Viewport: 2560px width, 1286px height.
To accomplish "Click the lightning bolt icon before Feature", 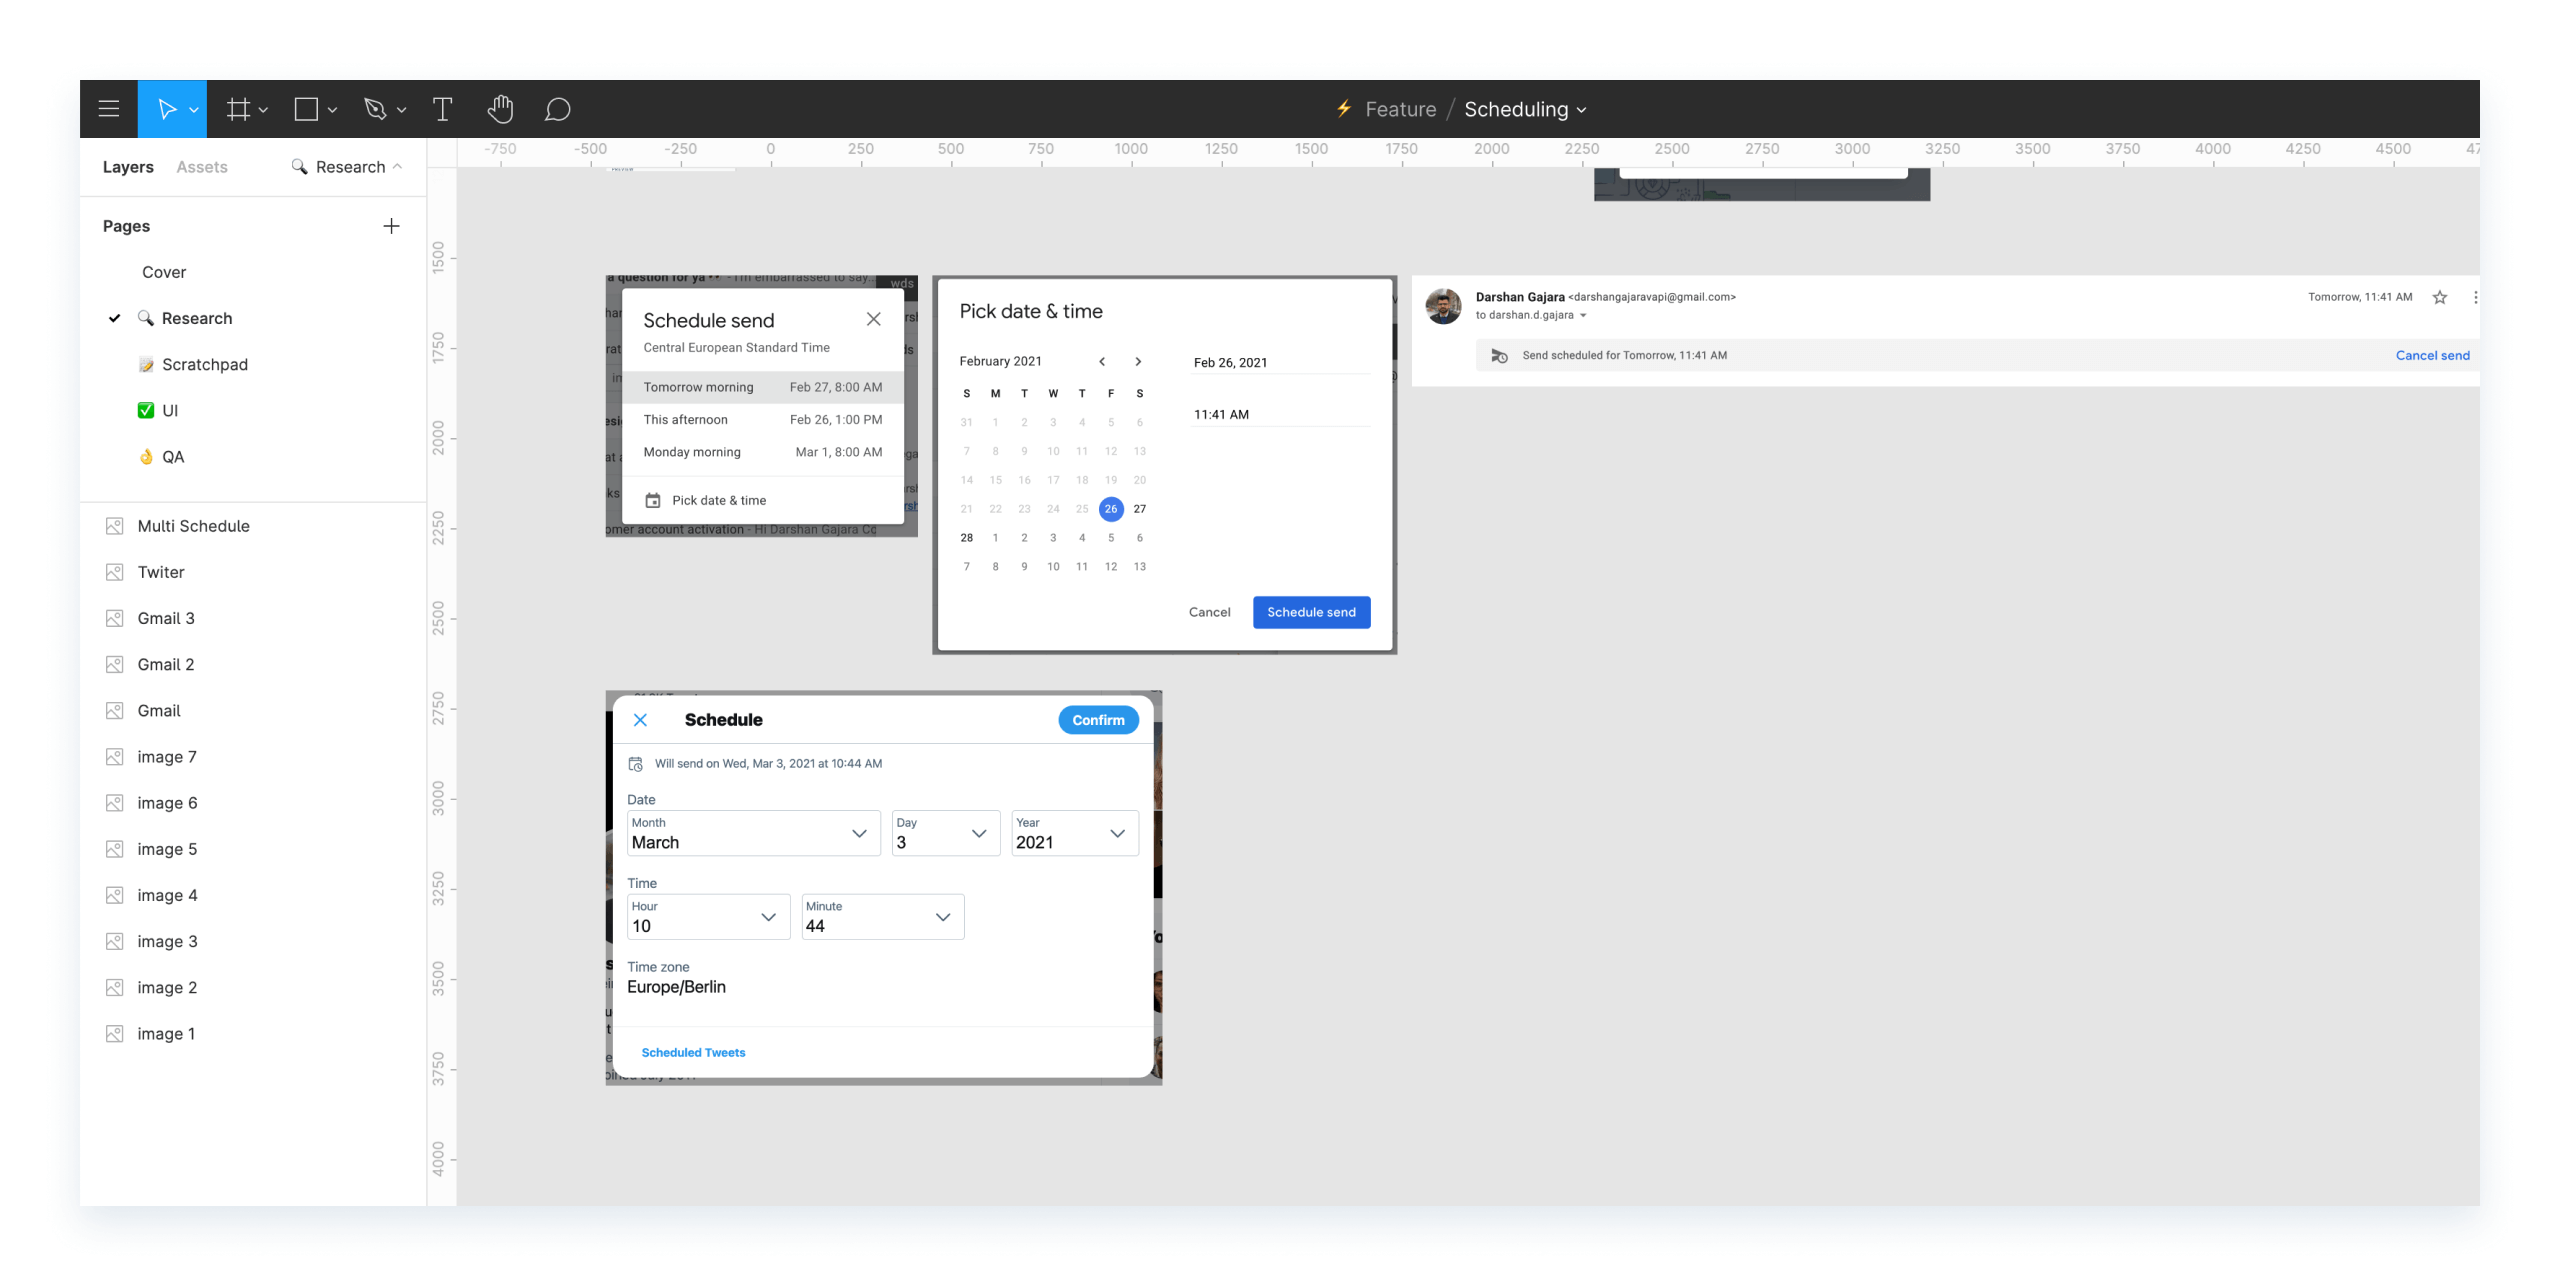I will (1344, 109).
